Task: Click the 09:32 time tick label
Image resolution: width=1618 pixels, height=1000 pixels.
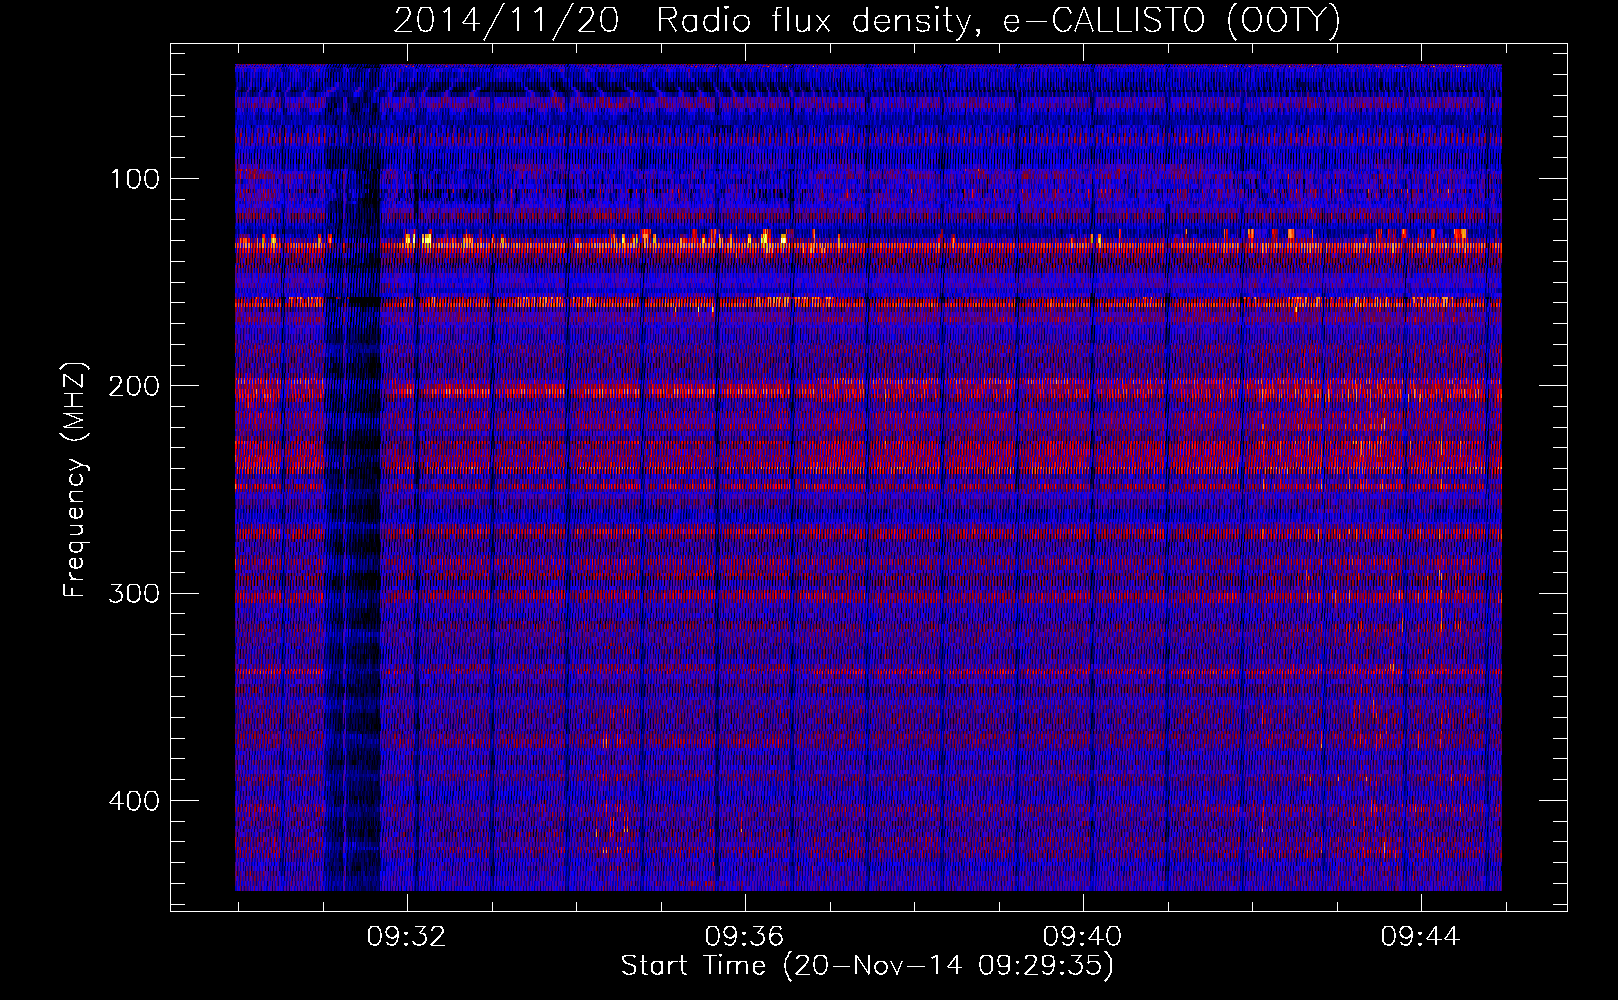Action: coord(407,937)
